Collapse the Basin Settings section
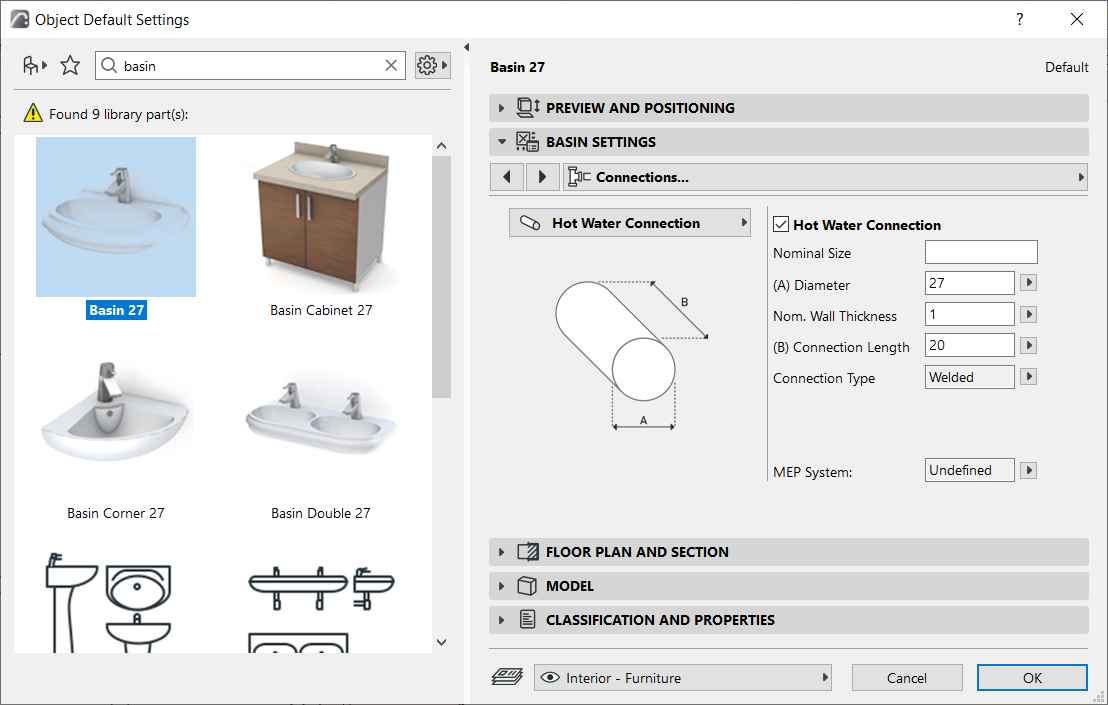Screen dimensions: 1108x705 coord(501,142)
